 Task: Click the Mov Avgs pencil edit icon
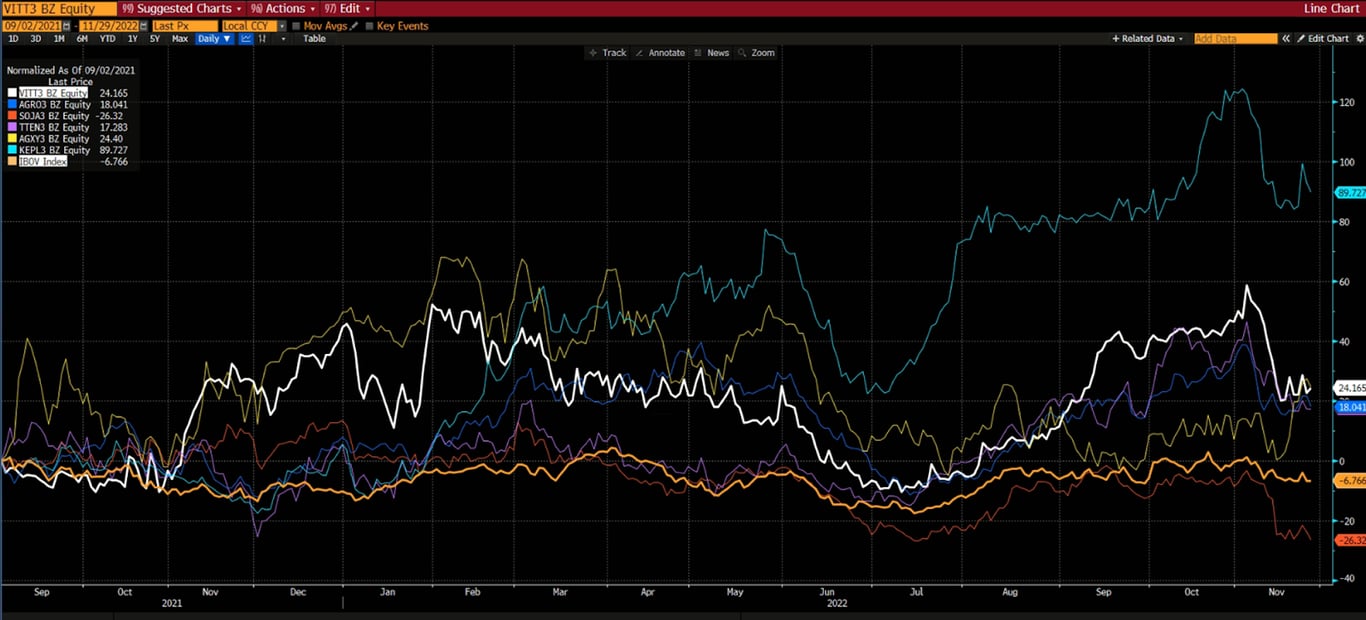[x=354, y=26]
